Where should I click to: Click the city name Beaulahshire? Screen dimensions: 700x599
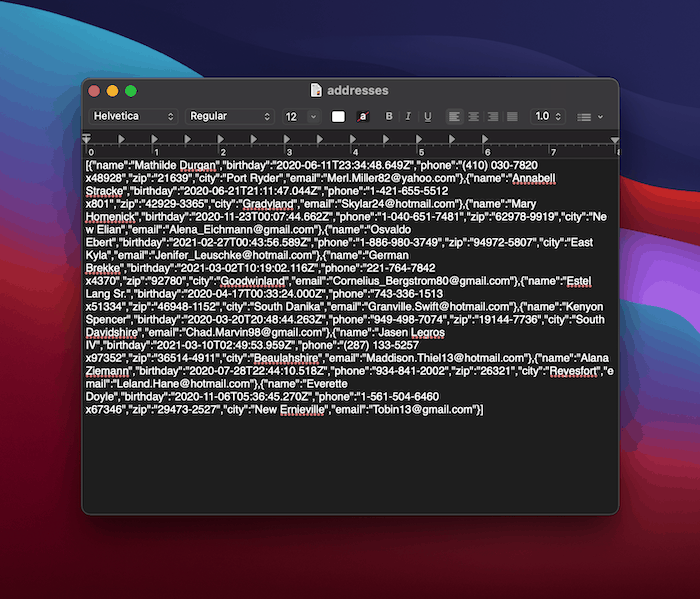(x=286, y=359)
